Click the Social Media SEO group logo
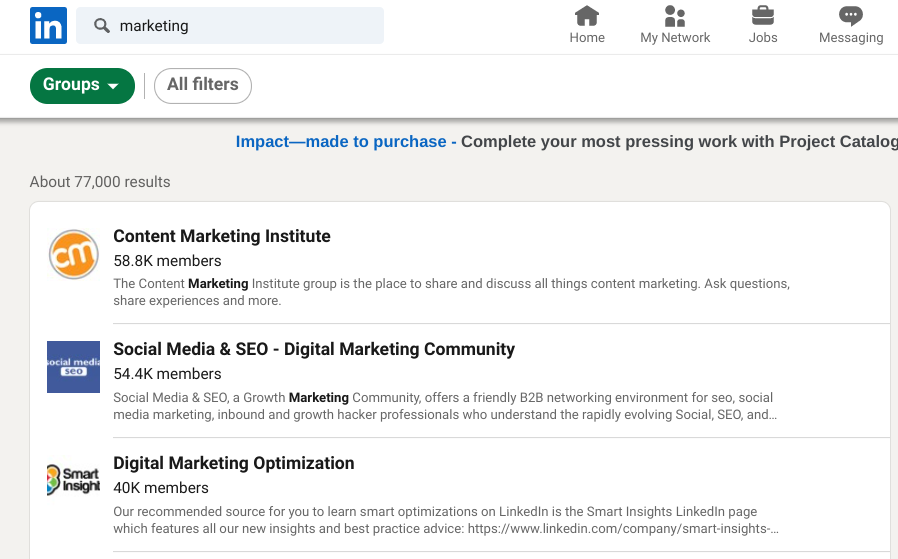 coord(73,367)
